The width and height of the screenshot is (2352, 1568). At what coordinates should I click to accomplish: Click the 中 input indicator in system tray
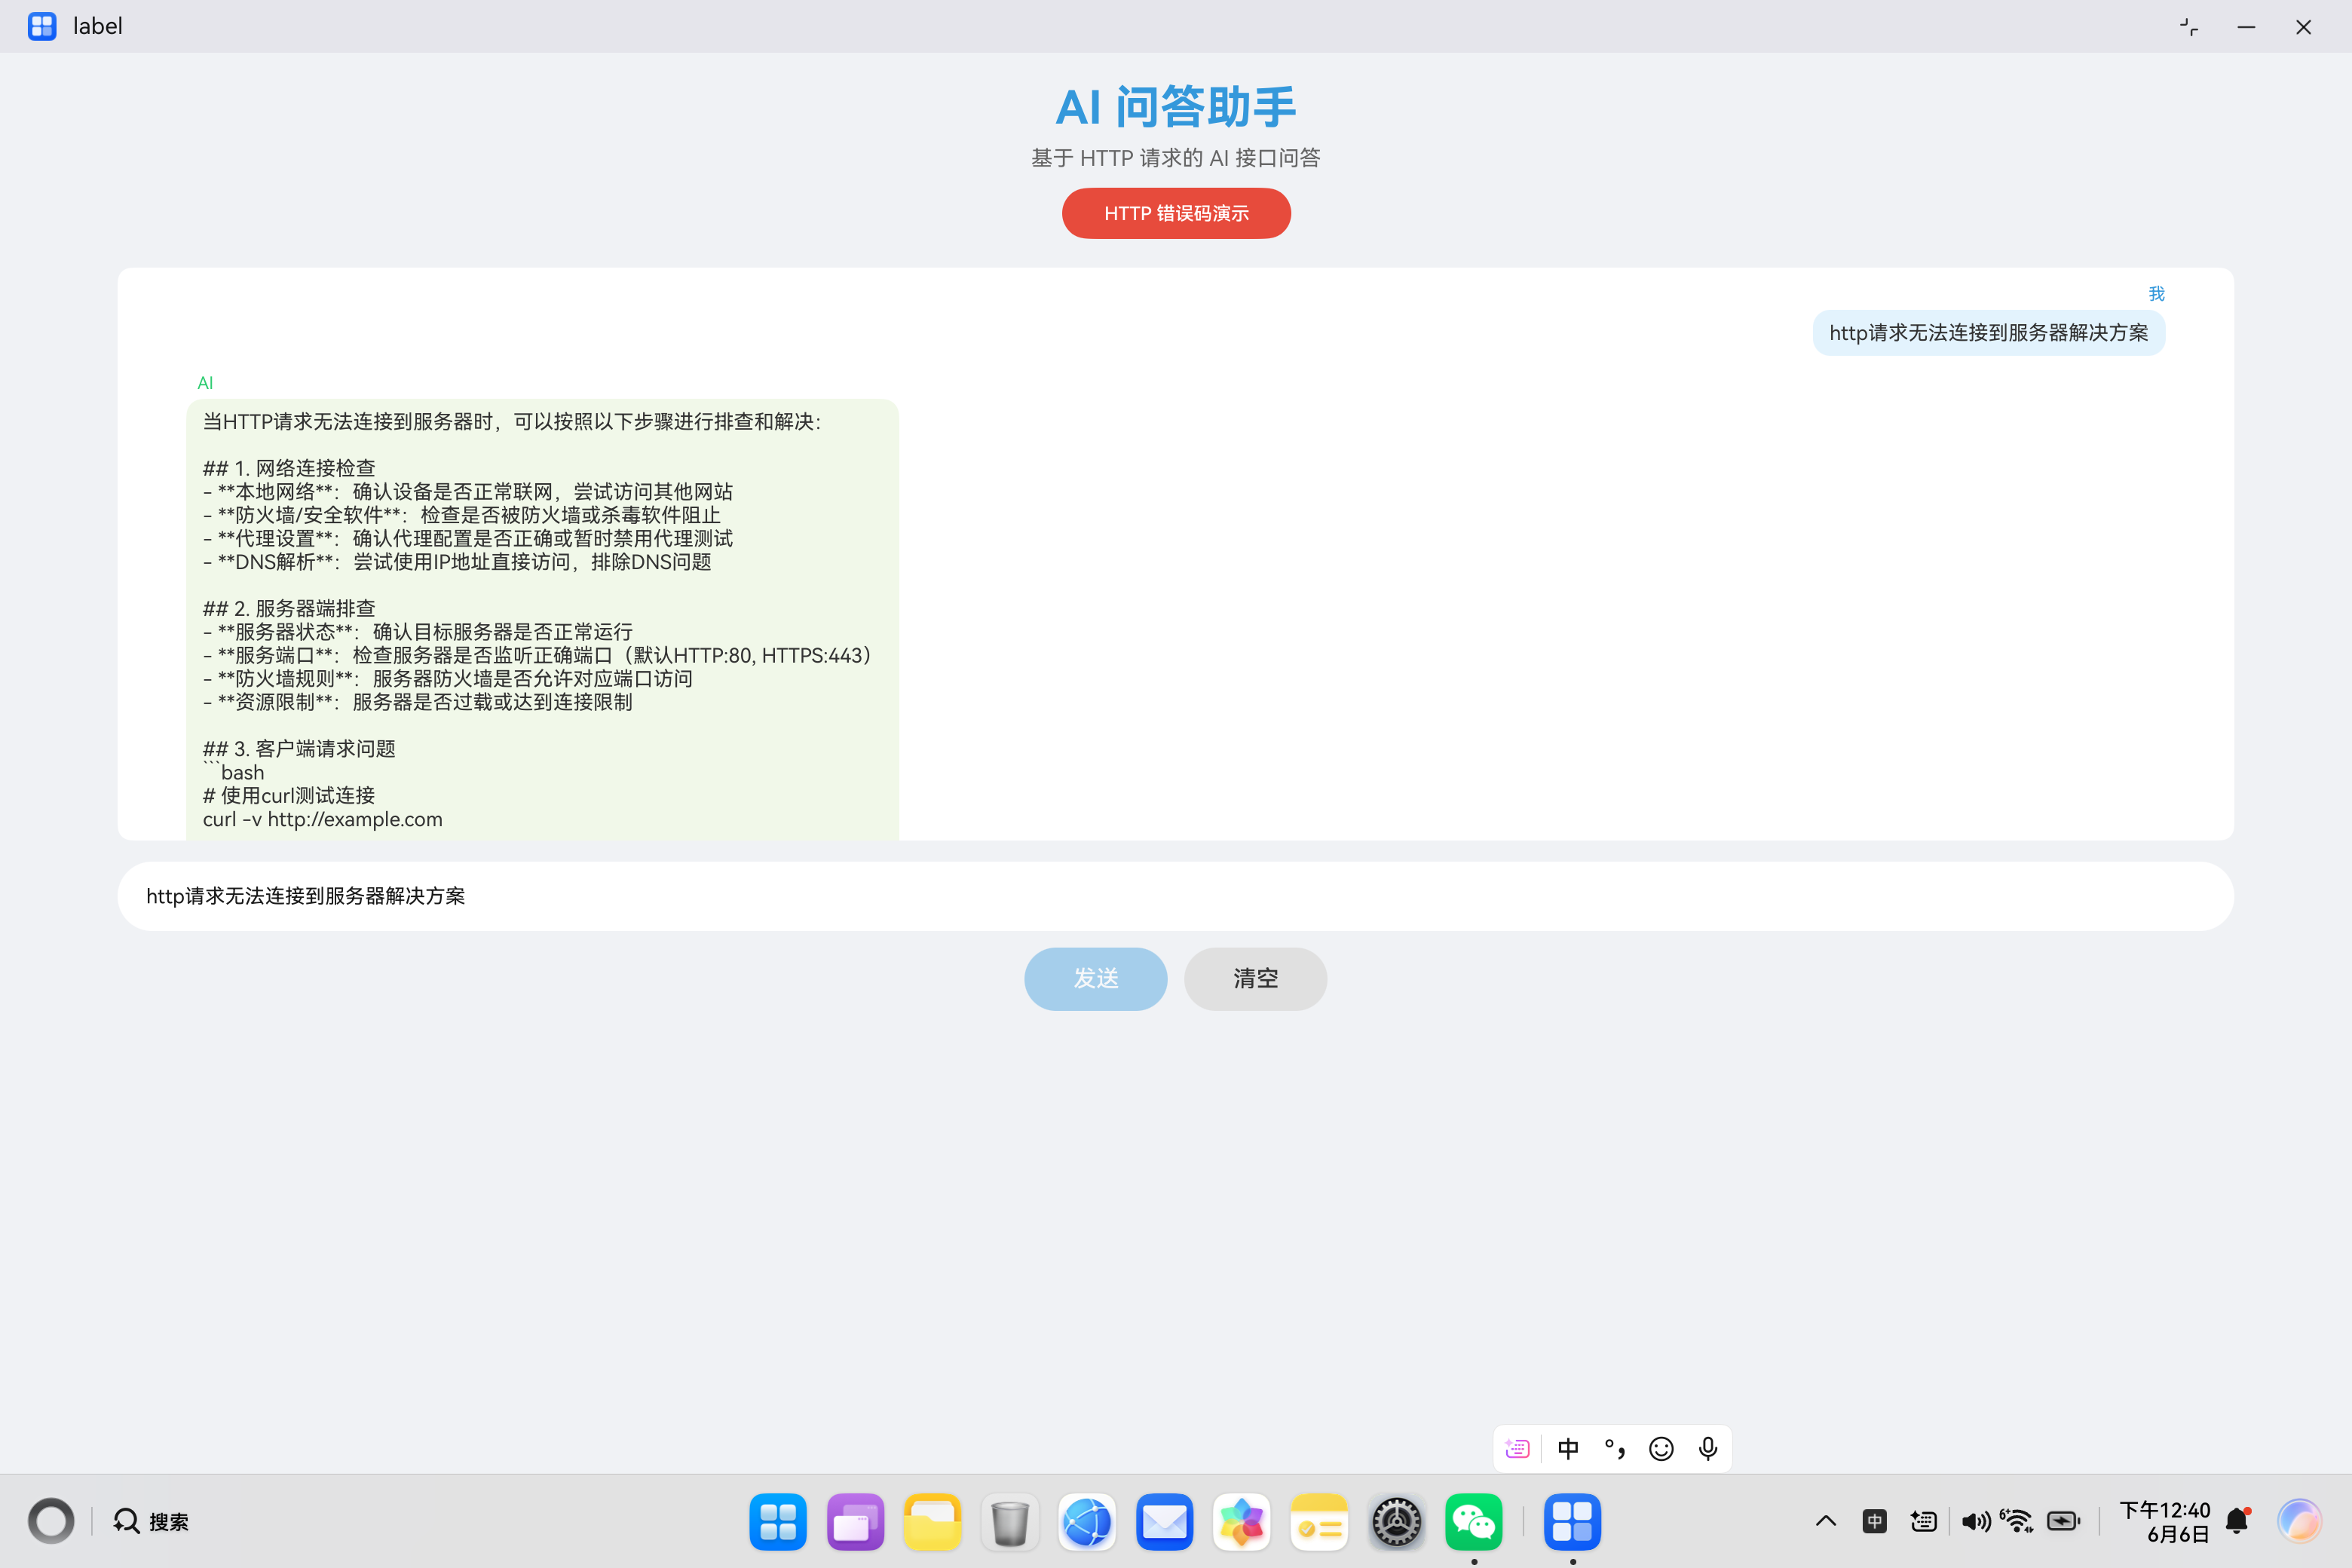tap(1874, 1521)
